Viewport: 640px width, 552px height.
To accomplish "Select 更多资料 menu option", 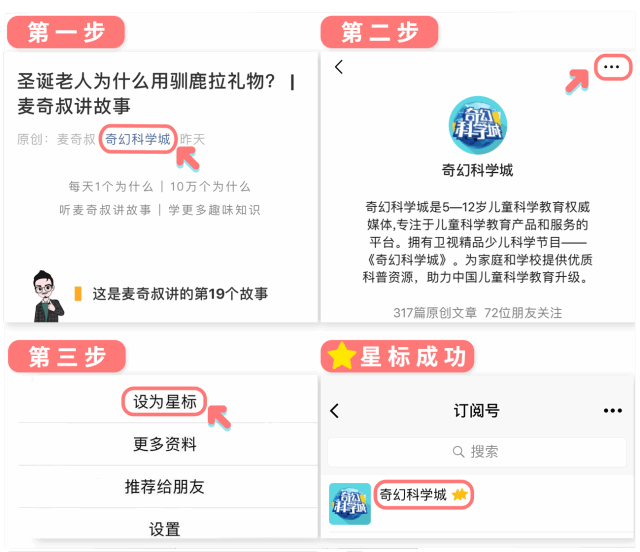I will pyautogui.click(x=165, y=444).
